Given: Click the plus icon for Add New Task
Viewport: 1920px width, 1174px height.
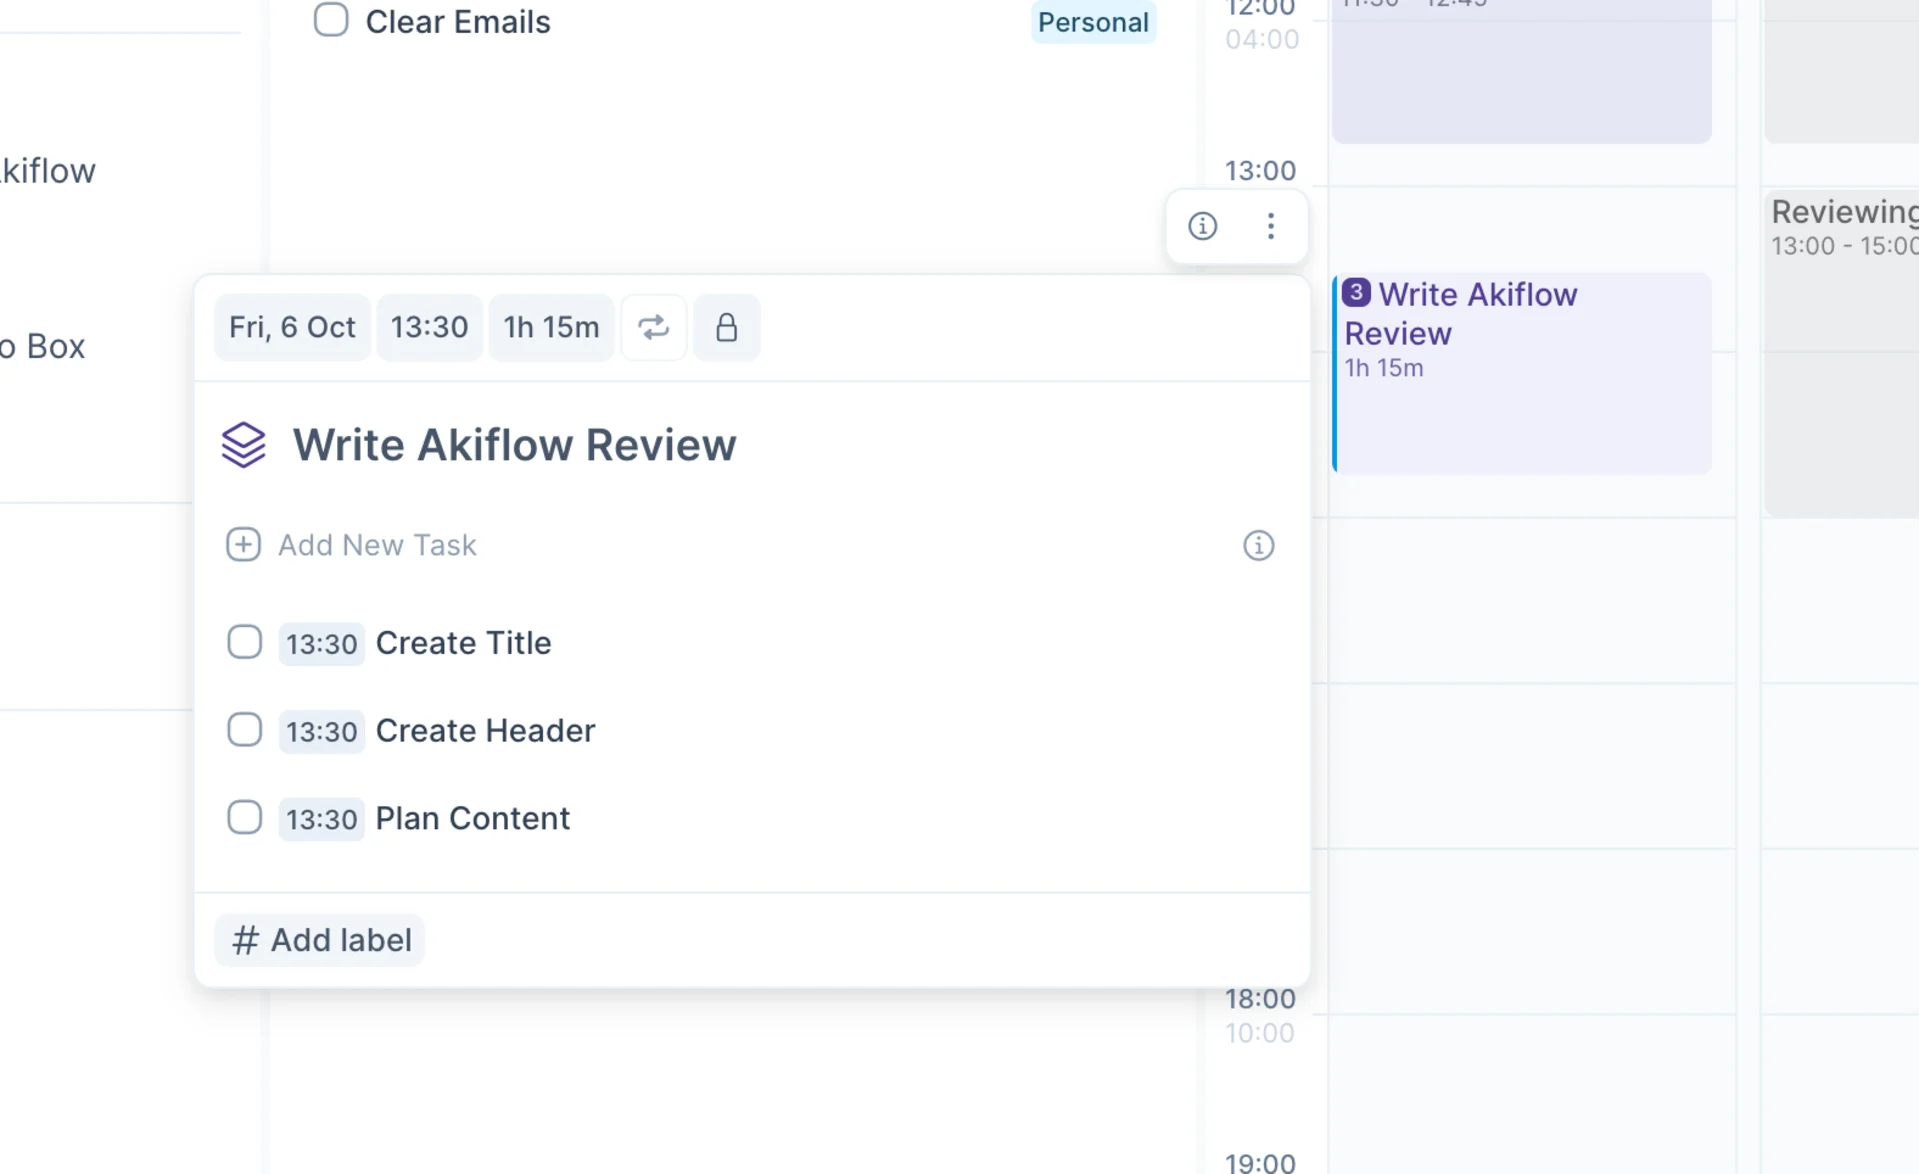Looking at the screenshot, I should (243, 545).
